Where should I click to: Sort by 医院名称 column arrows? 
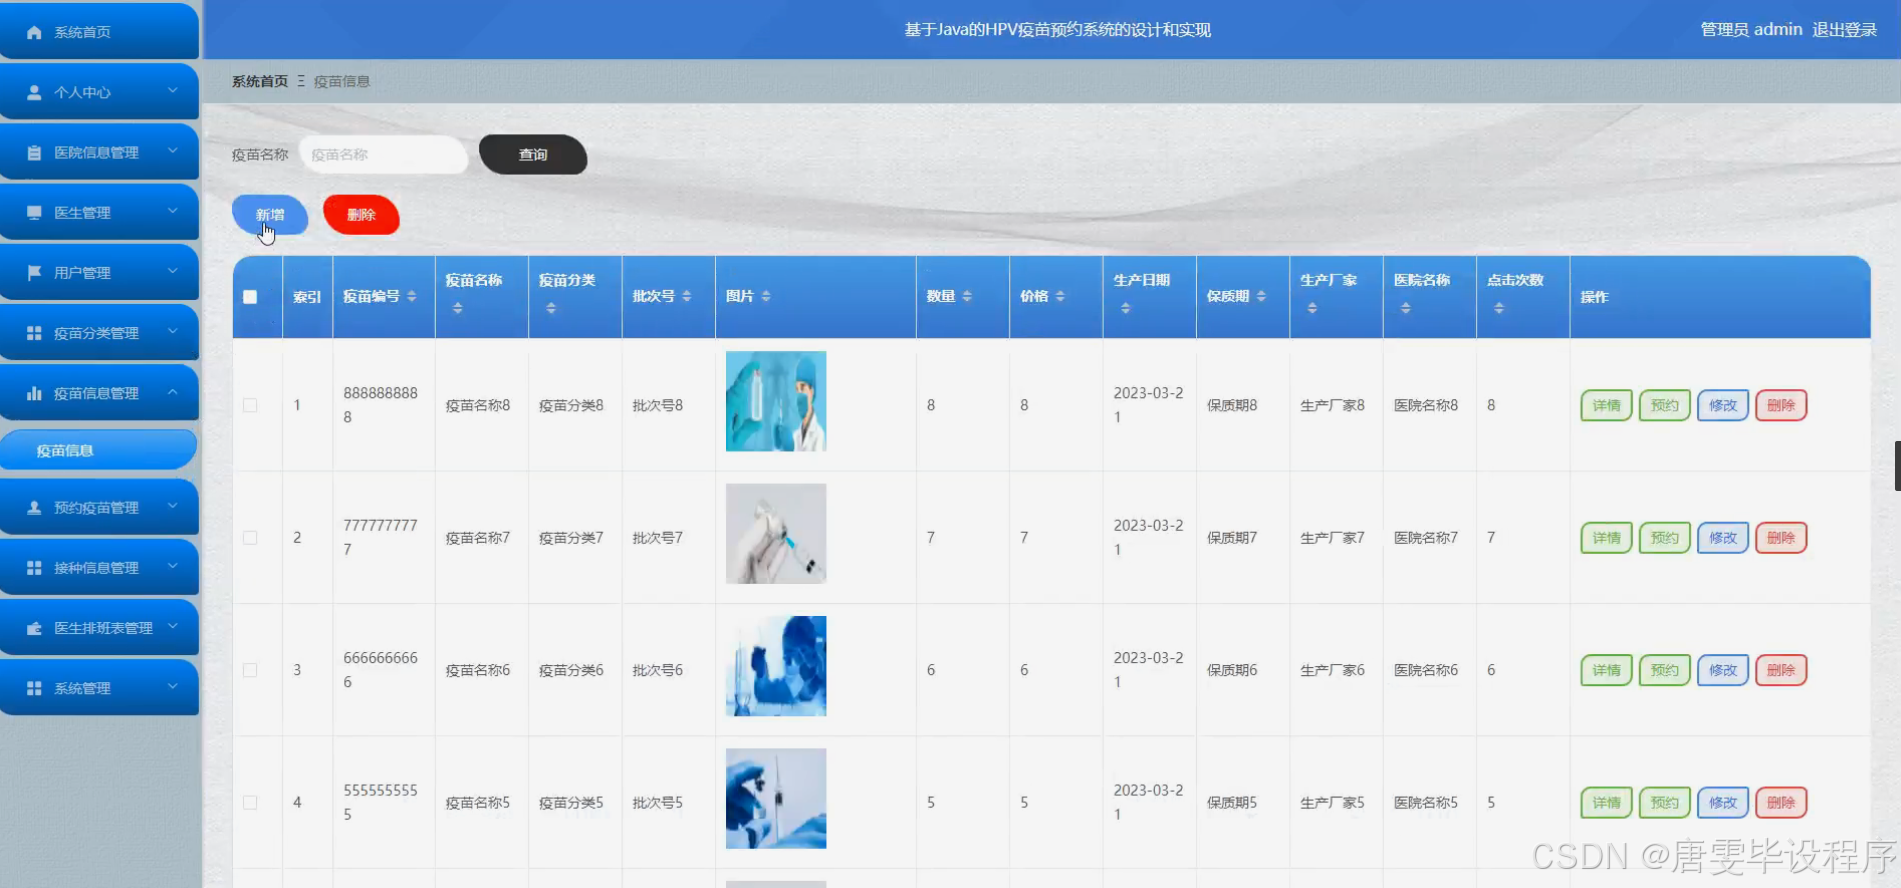pyautogui.click(x=1405, y=308)
